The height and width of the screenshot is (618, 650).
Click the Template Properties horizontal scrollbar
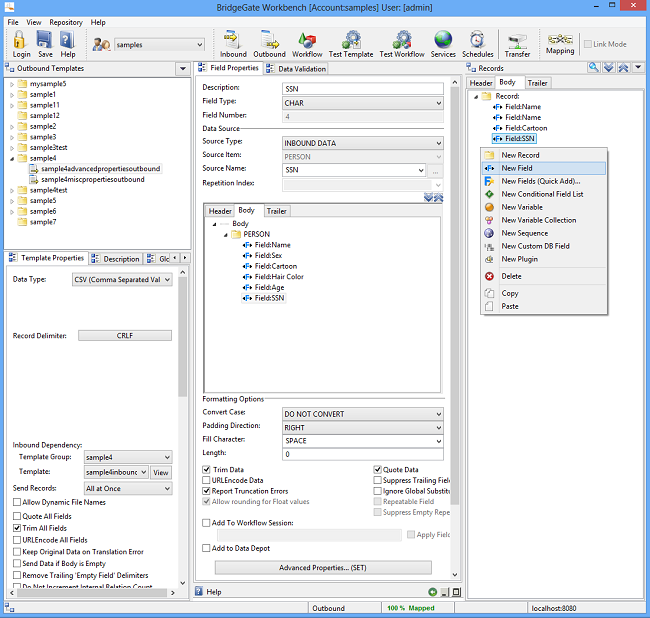(92, 593)
